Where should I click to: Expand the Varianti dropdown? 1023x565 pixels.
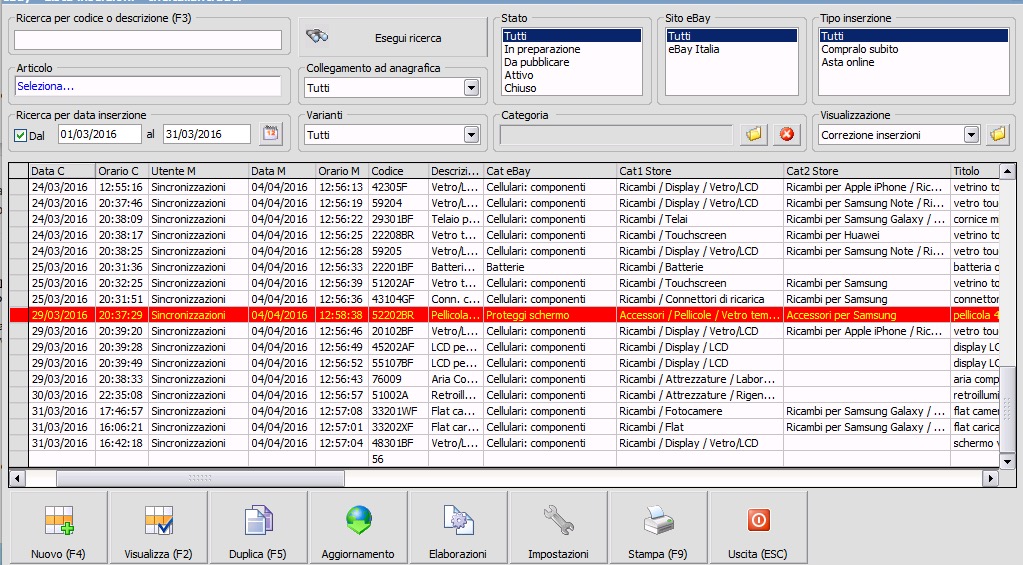pos(471,135)
